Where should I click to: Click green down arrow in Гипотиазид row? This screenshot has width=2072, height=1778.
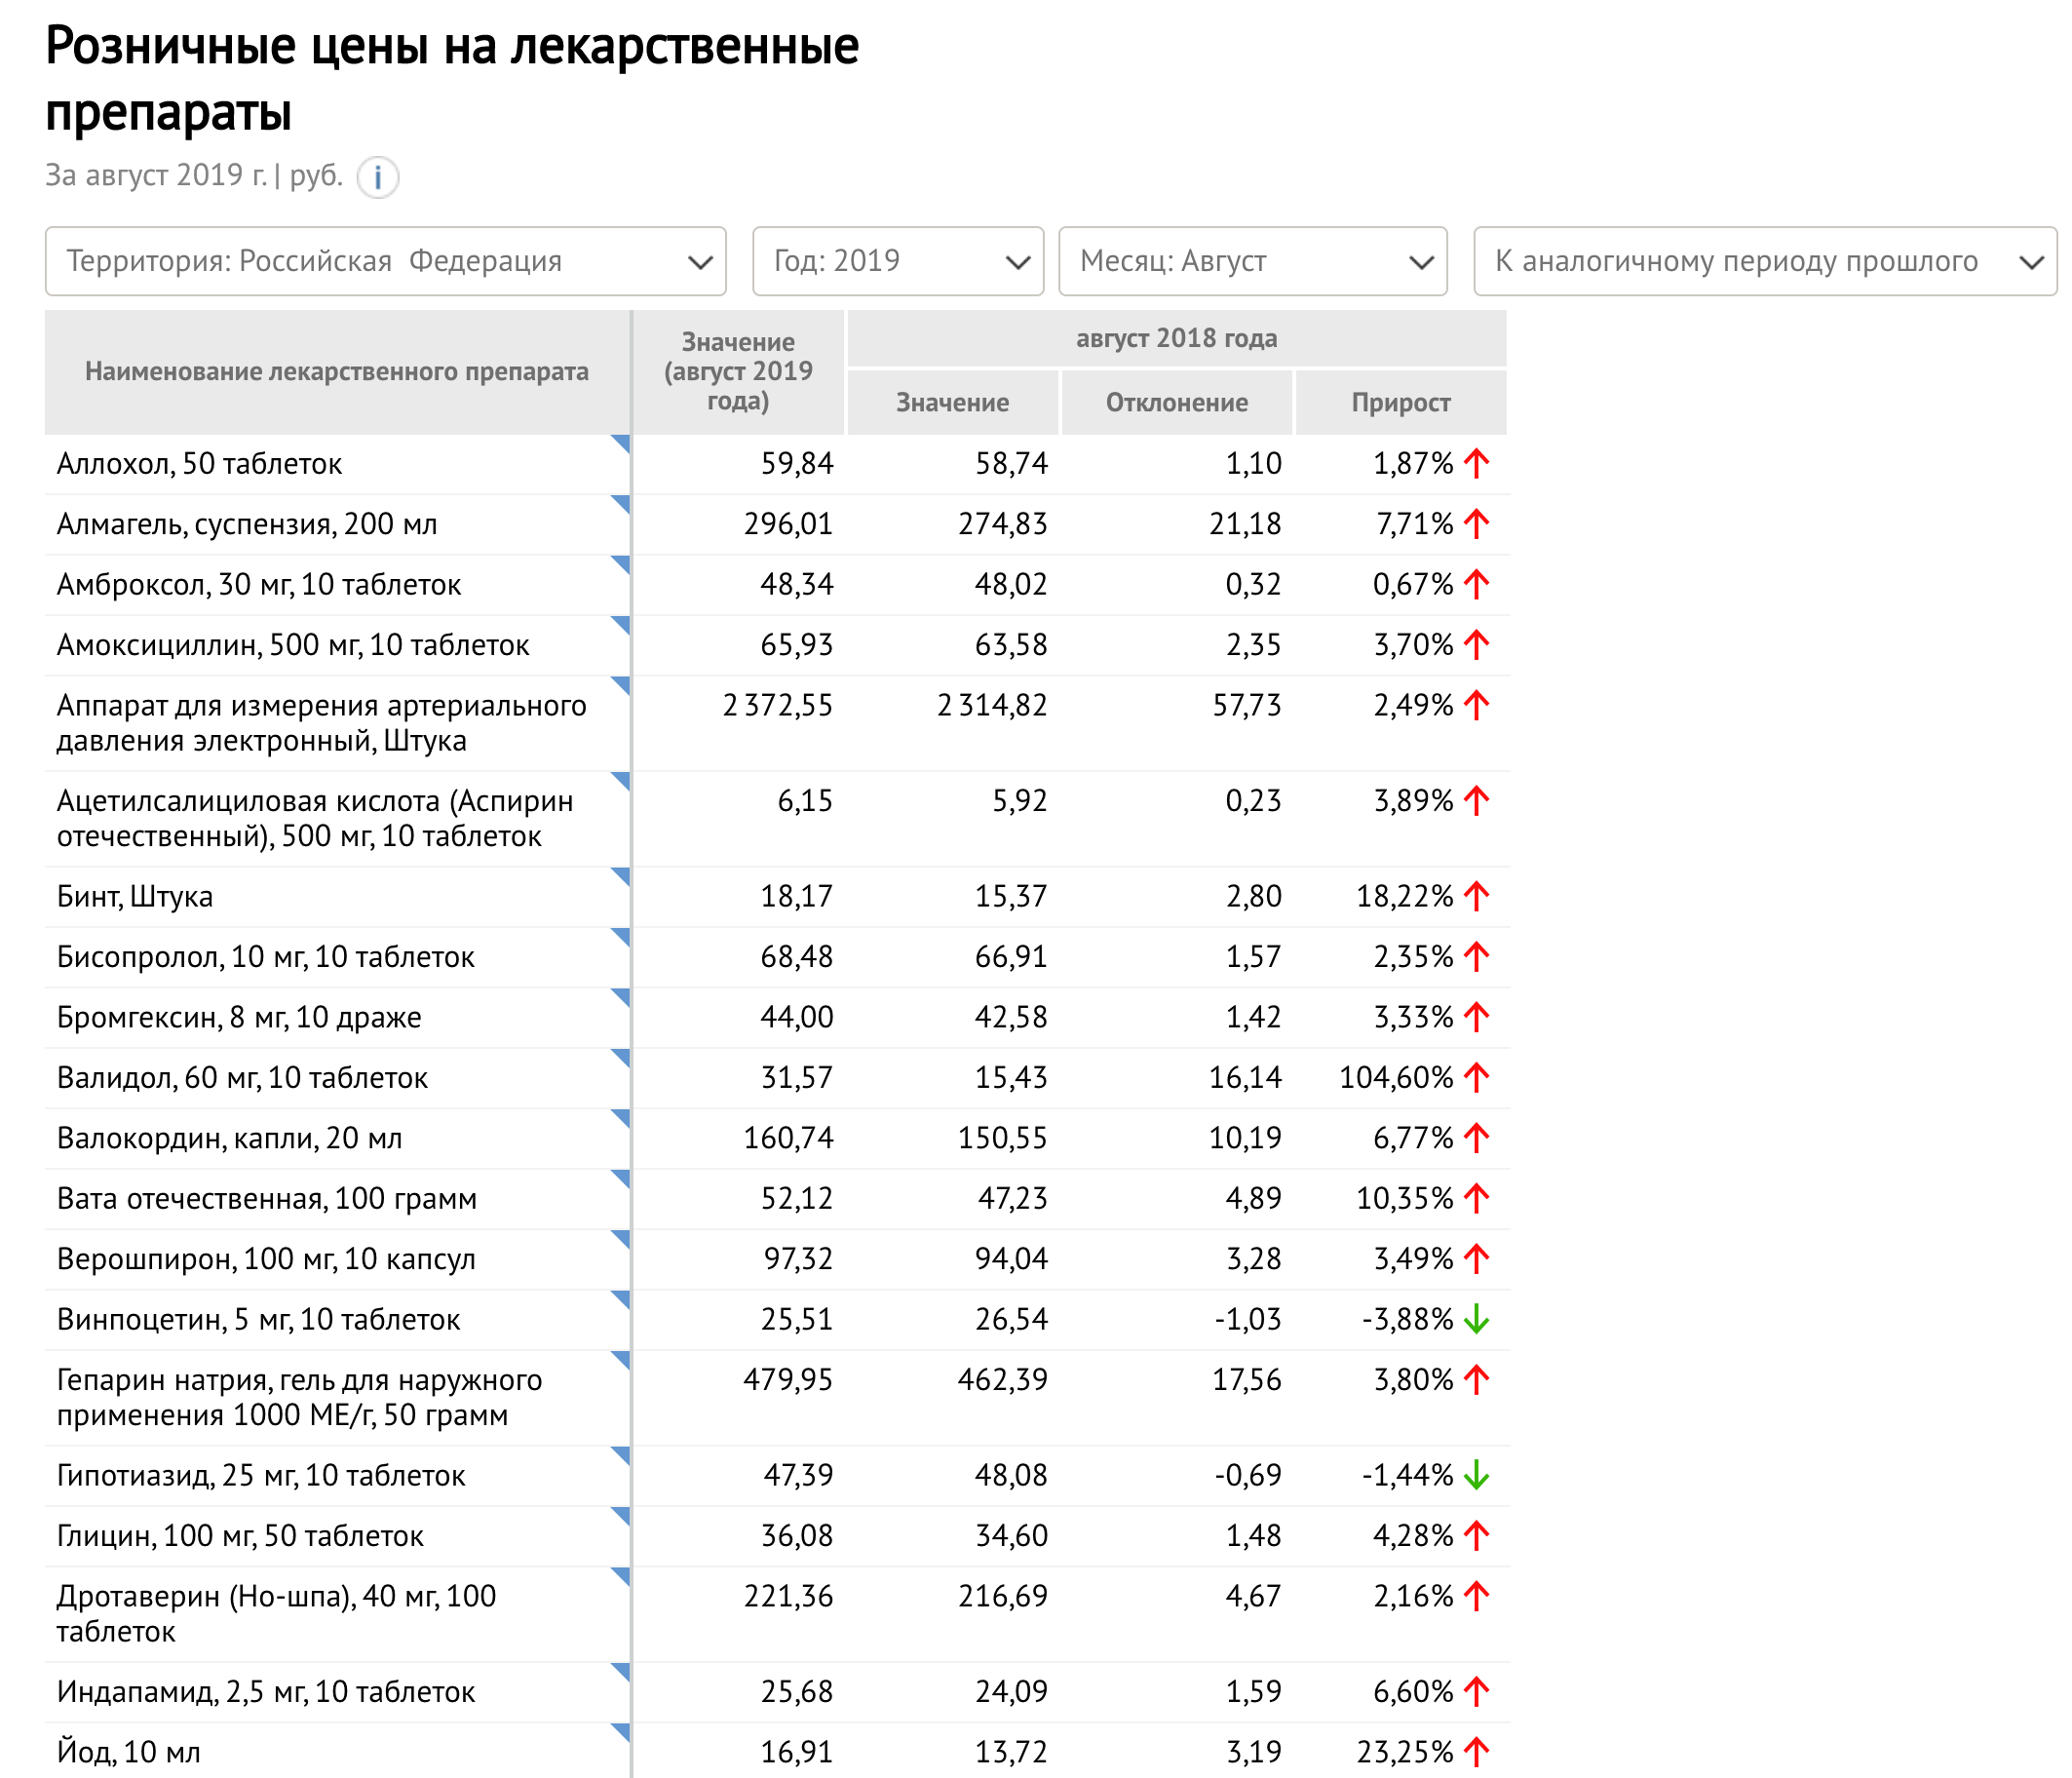[1476, 1475]
